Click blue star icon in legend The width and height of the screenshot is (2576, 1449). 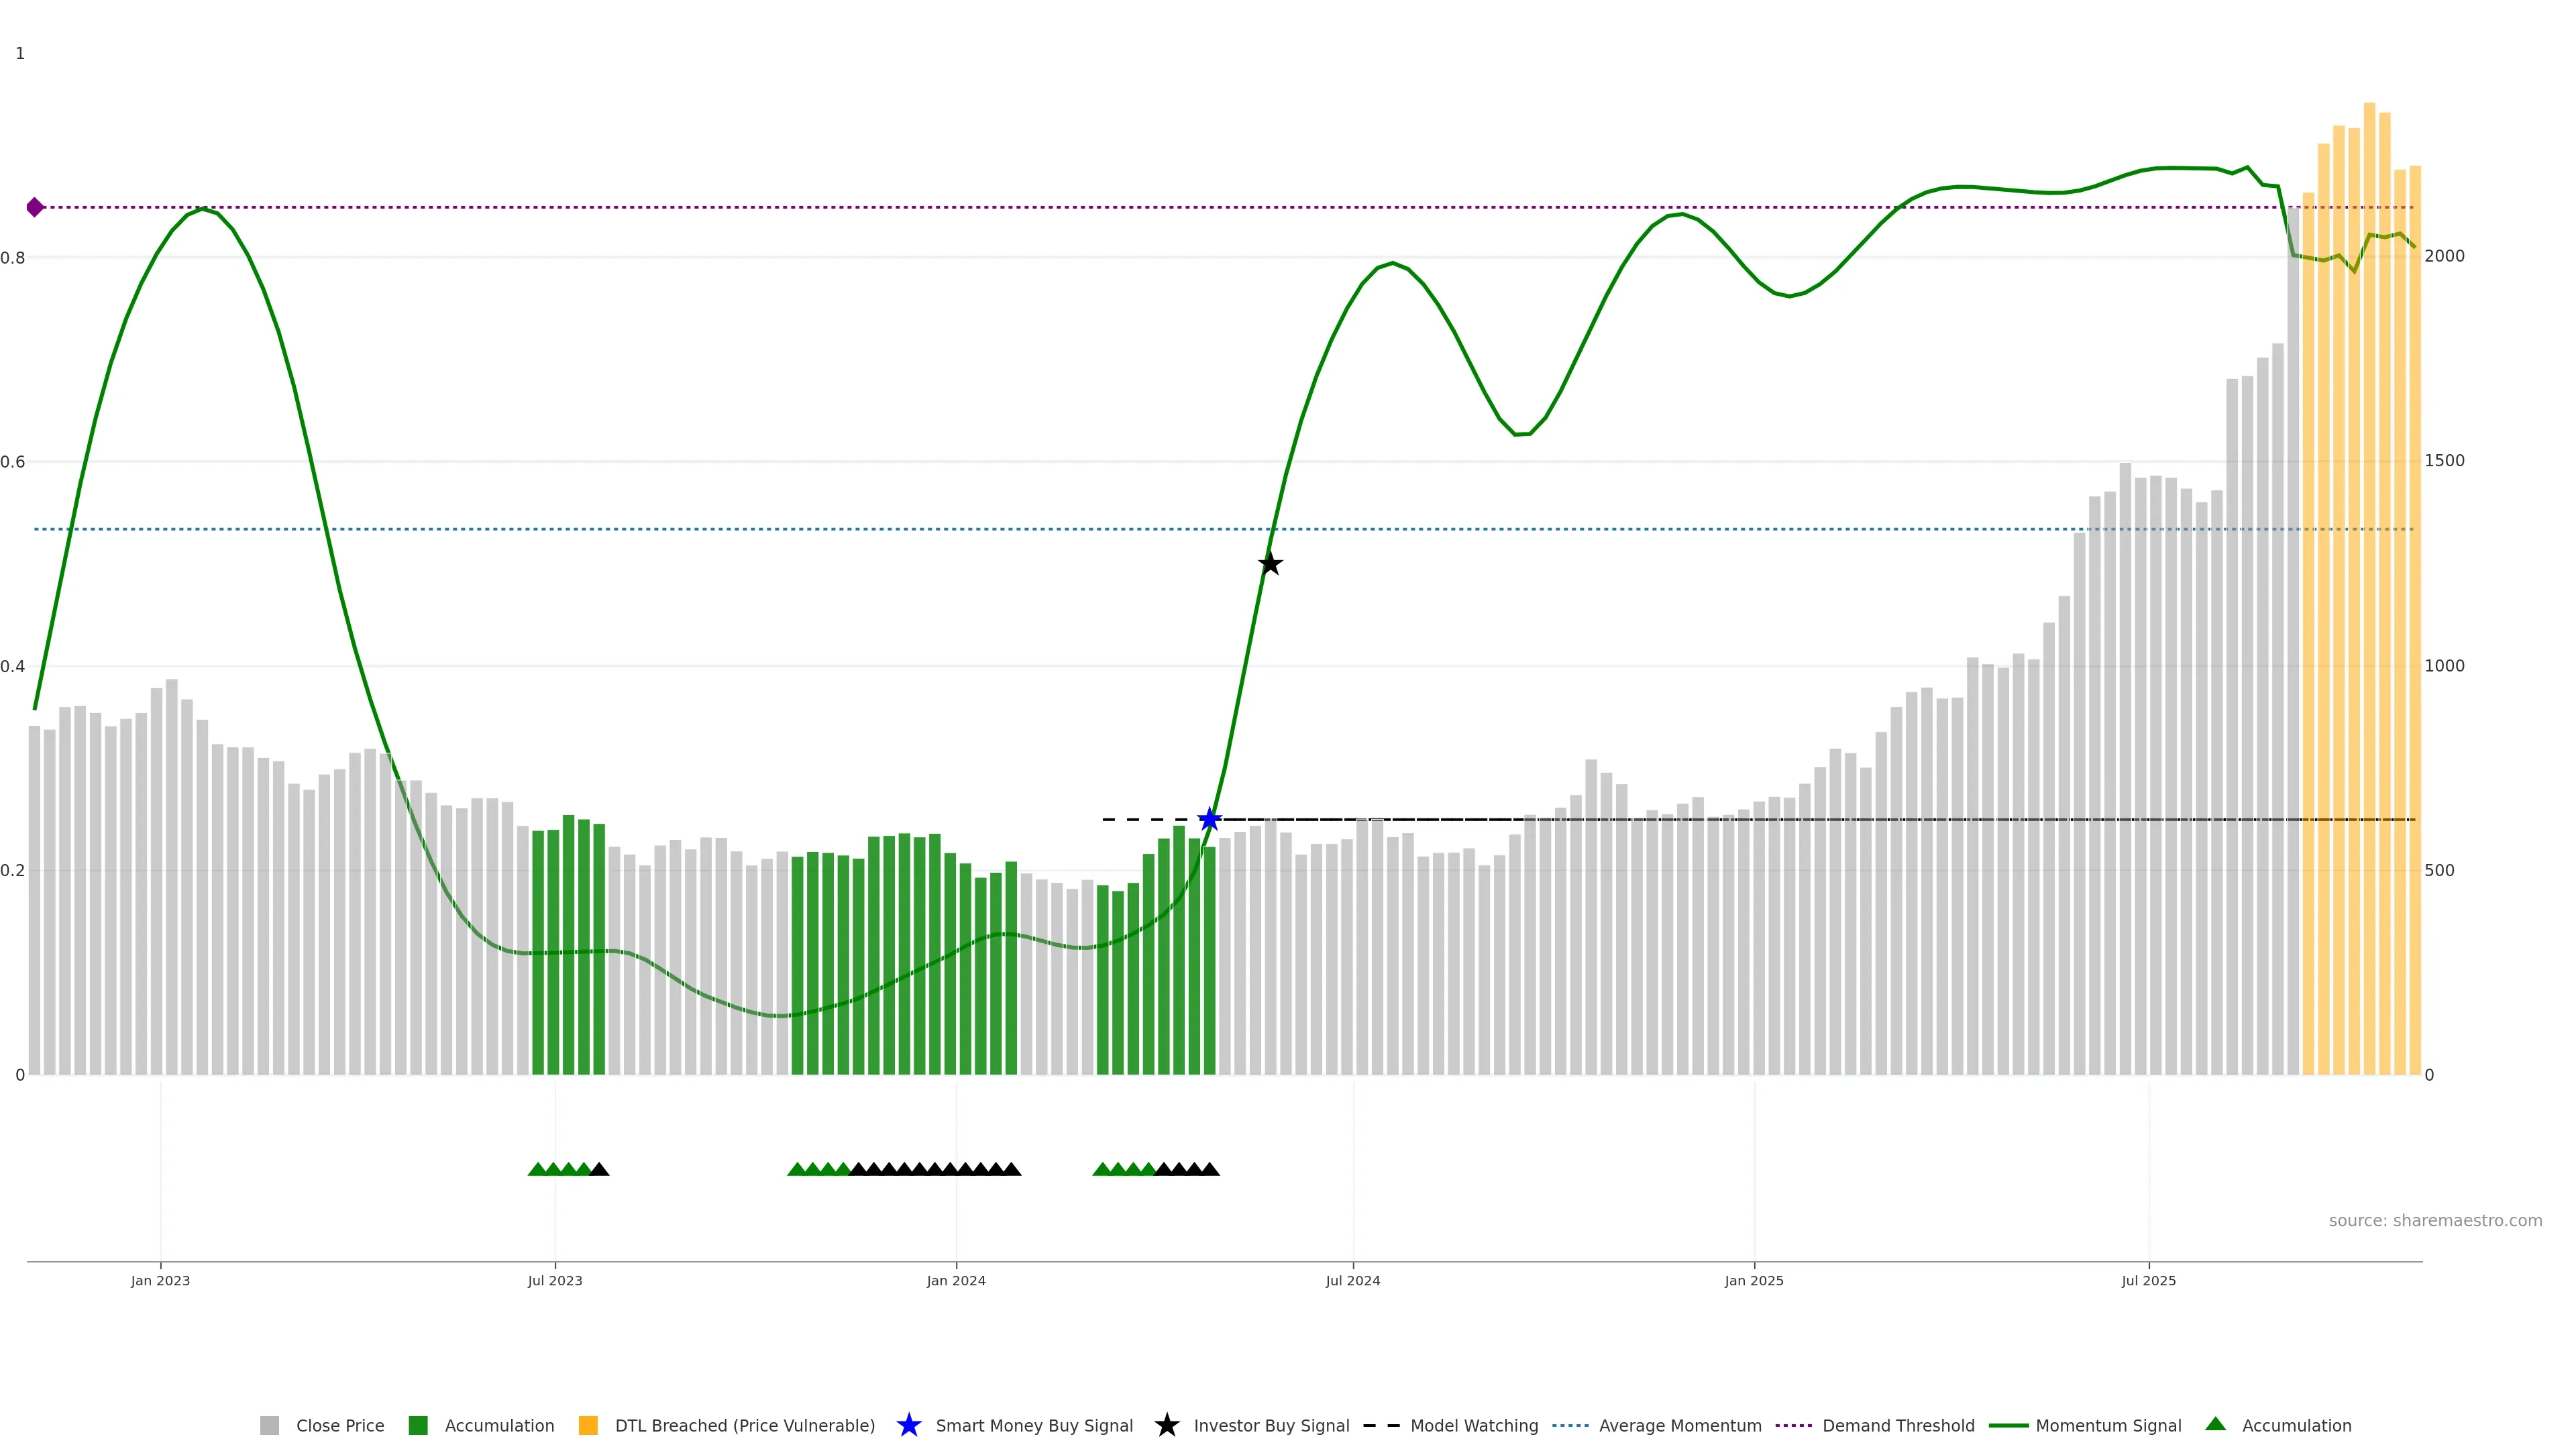908,1425
